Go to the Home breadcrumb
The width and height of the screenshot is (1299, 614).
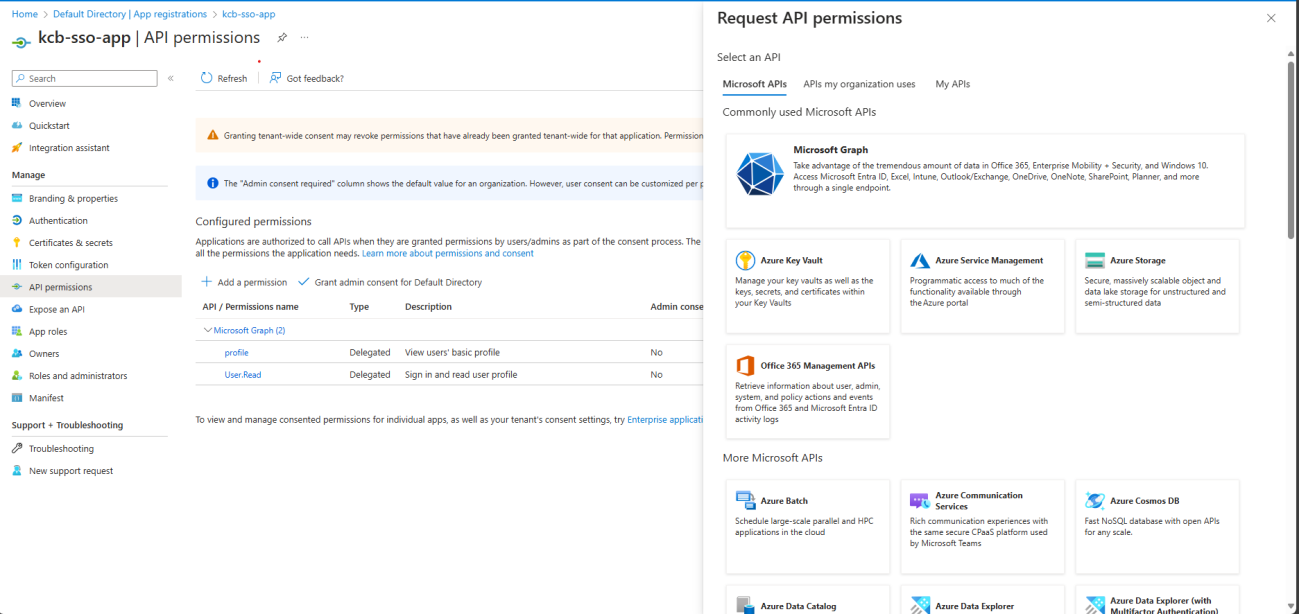click(25, 14)
